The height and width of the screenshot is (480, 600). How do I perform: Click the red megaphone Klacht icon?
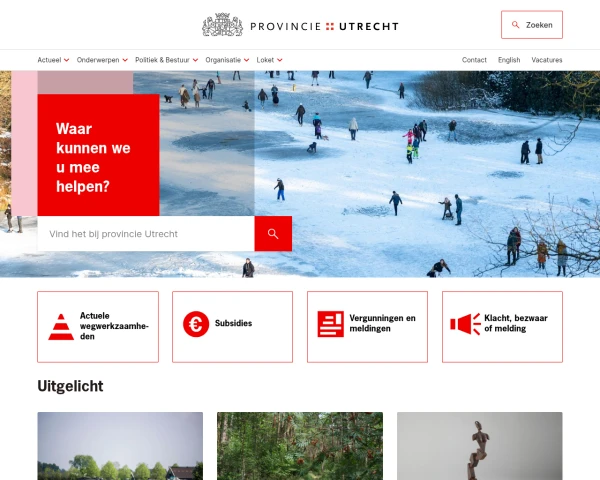465,324
